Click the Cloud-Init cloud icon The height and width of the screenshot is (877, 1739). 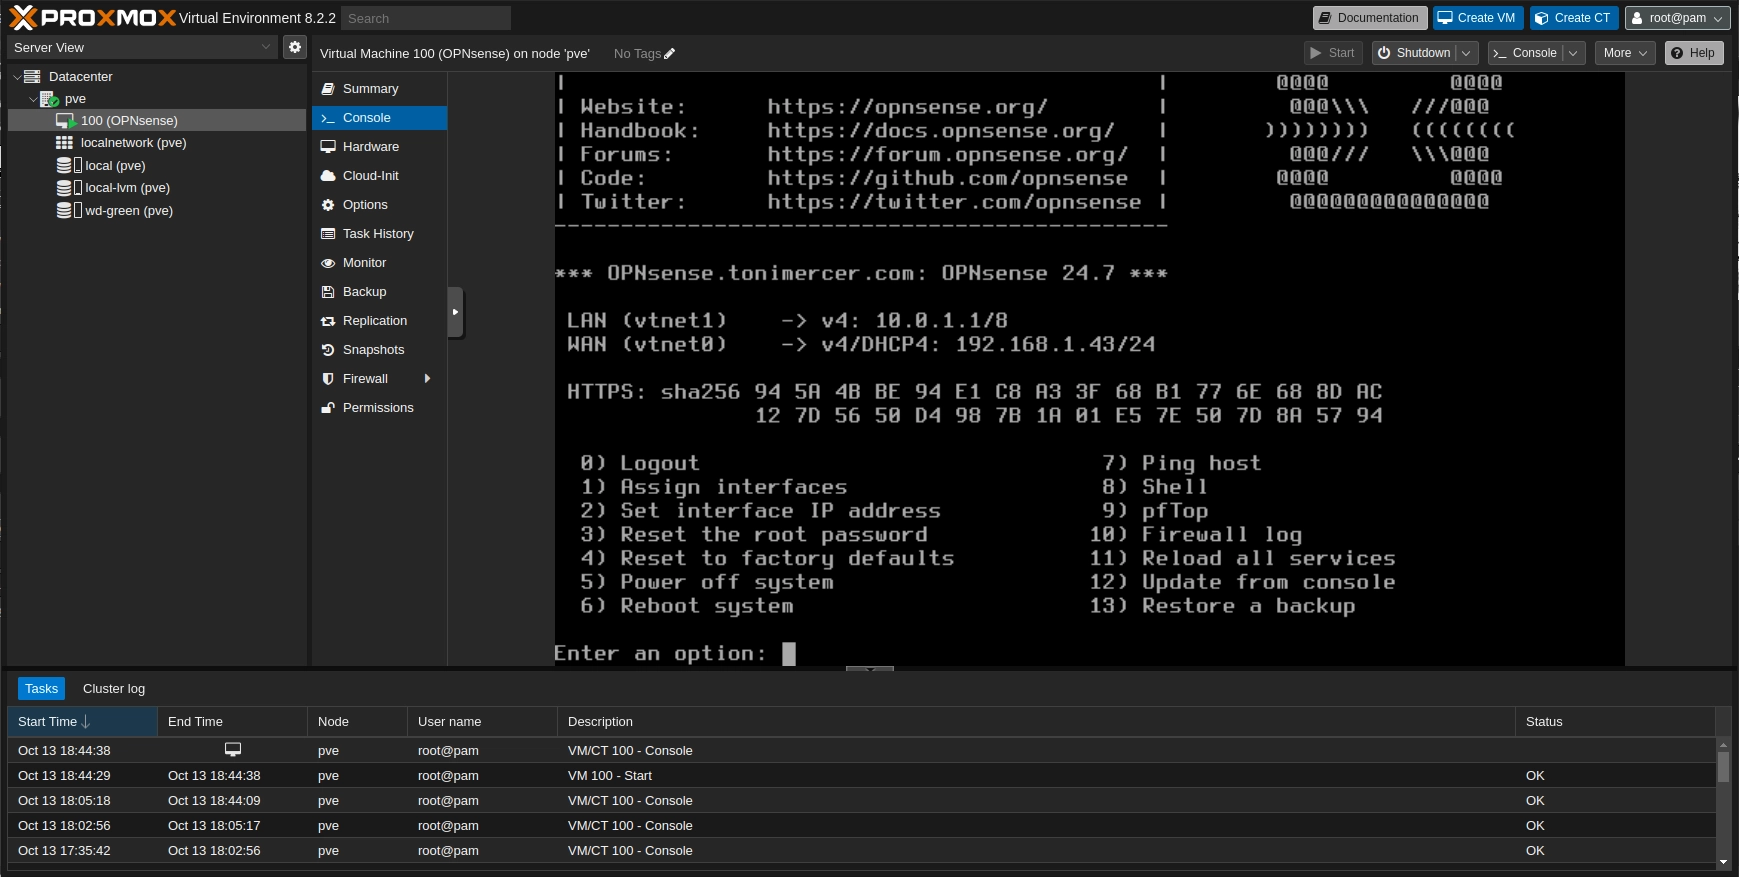tap(327, 176)
